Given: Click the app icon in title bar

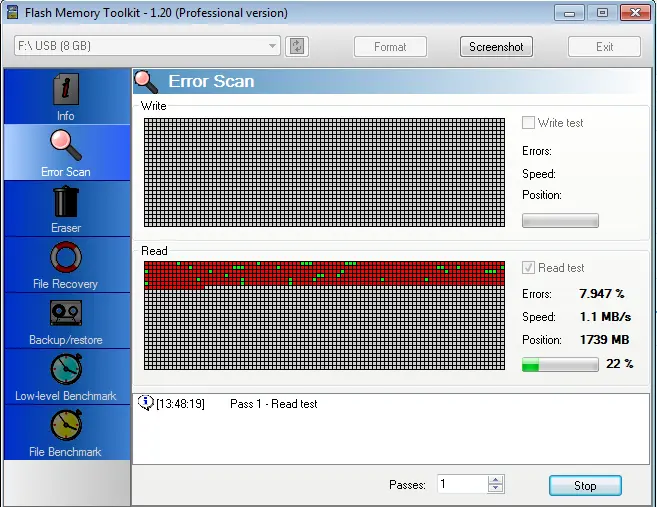Looking at the screenshot, I should click(13, 12).
